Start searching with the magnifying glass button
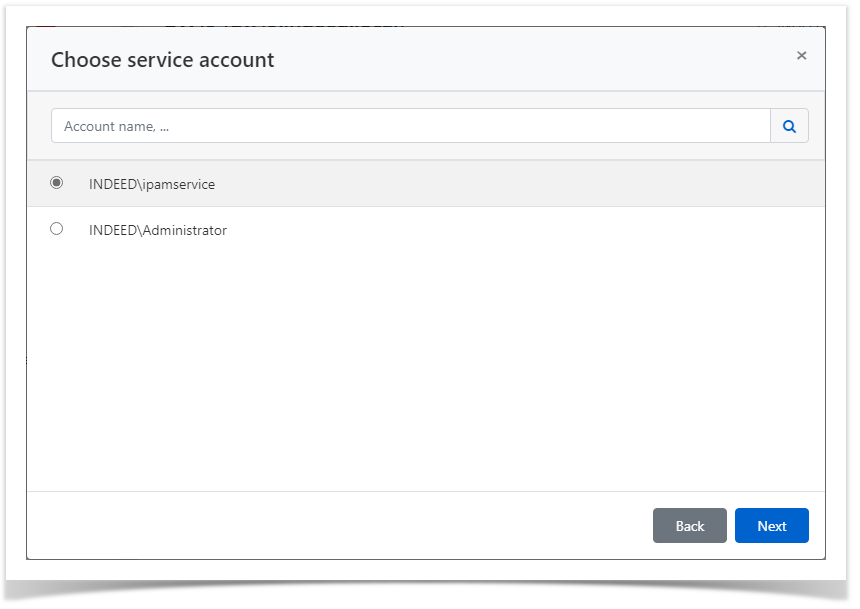The width and height of the screenshot is (860, 609). (789, 125)
